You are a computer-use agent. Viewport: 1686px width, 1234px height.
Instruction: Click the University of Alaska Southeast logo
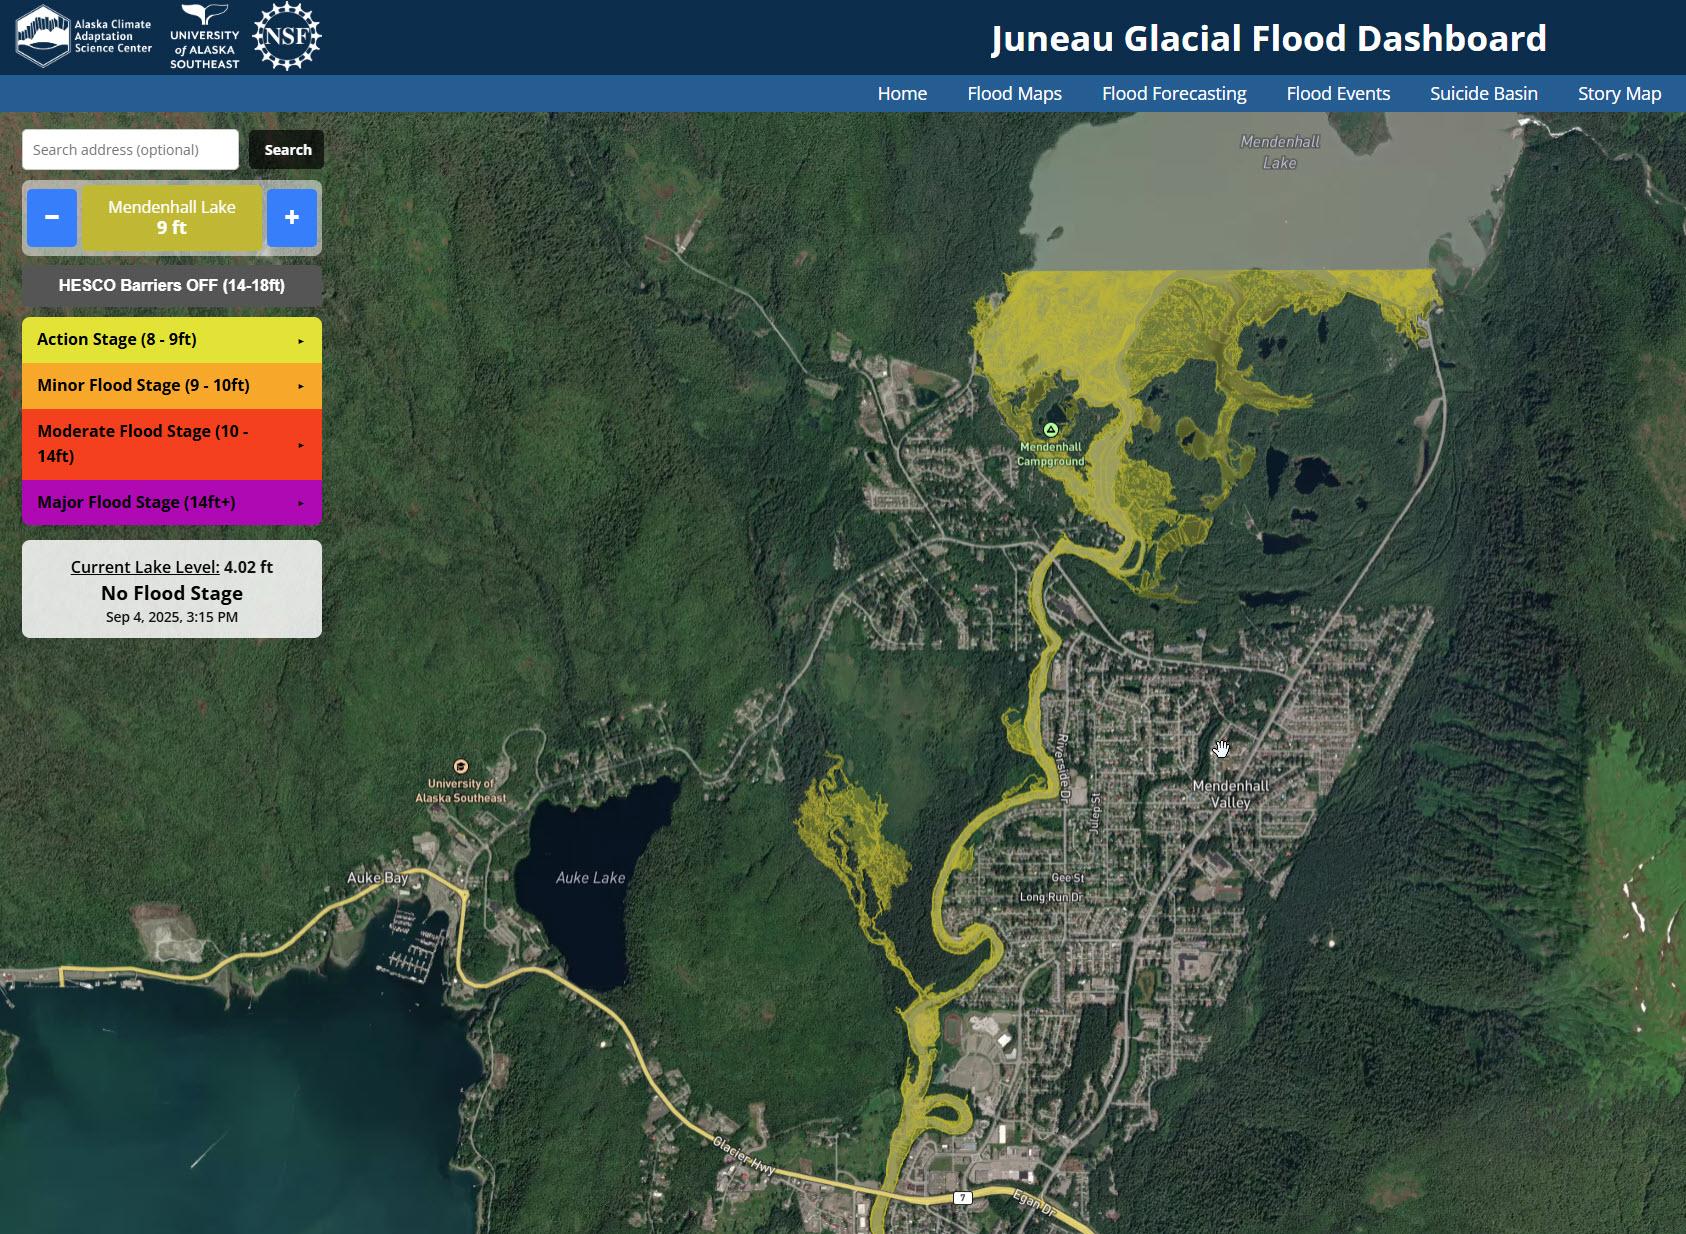click(205, 37)
